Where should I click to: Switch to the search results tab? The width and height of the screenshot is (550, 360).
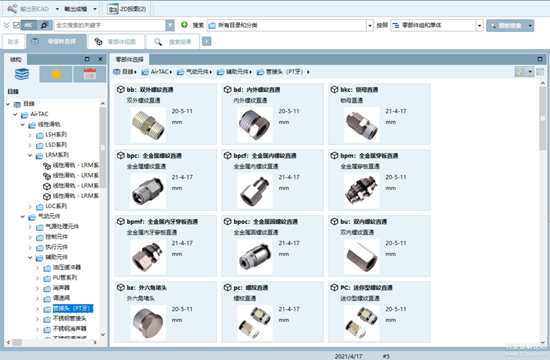click(x=173, y=42)
